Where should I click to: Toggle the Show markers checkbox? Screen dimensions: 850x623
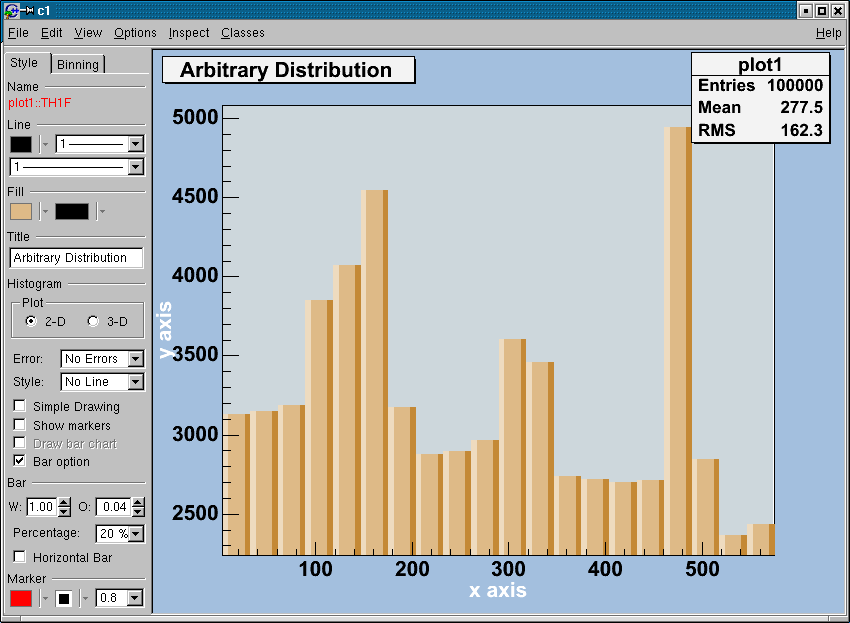(x=20, y=426)
